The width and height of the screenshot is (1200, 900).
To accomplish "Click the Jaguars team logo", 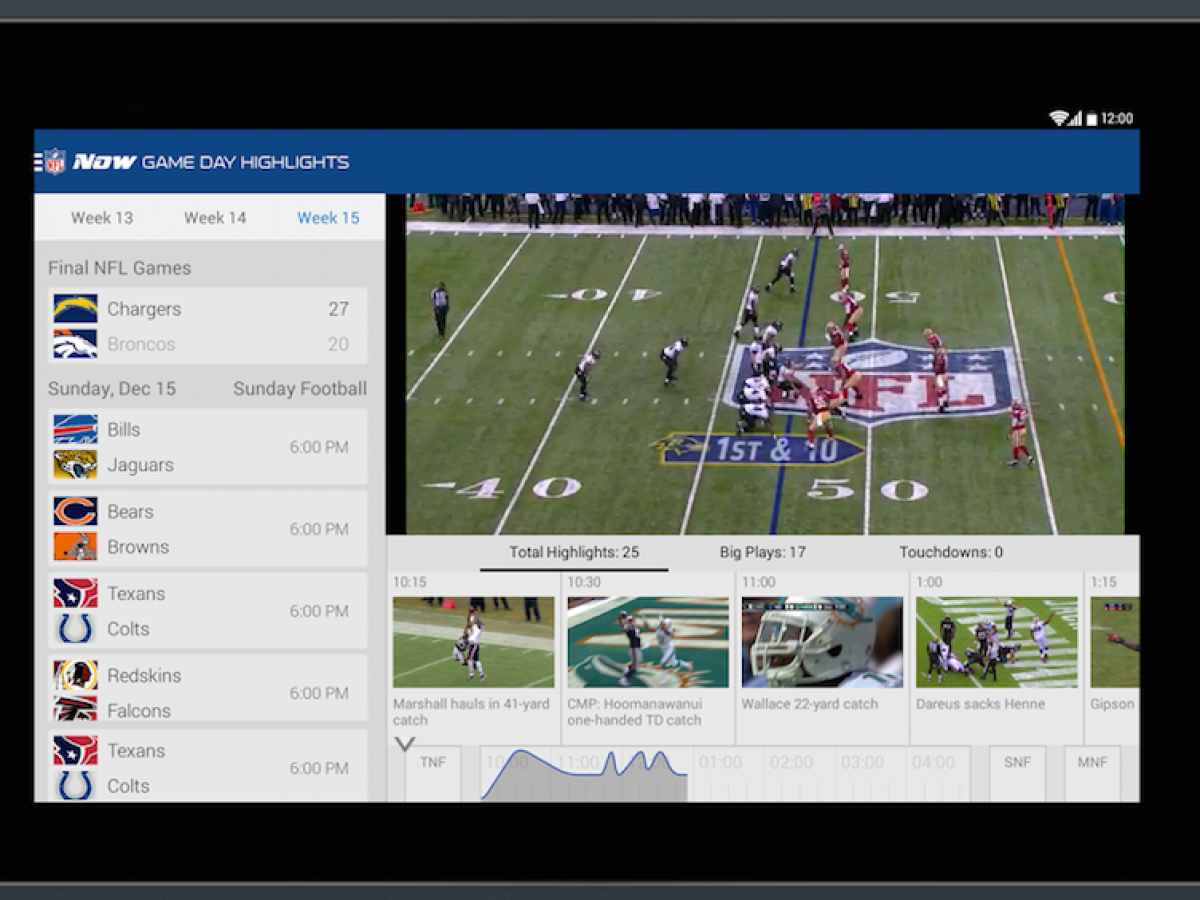I will (76, 465).
